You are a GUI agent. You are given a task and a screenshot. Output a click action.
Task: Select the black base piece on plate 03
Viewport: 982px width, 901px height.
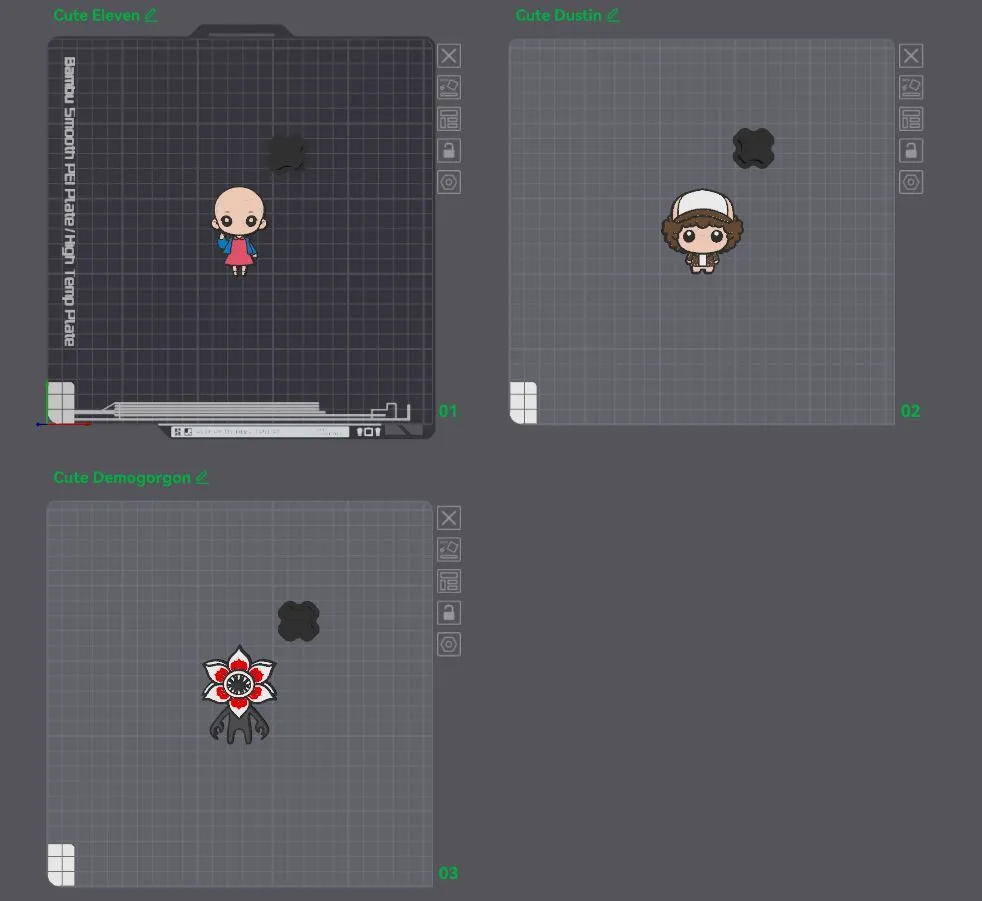point(299,621)
